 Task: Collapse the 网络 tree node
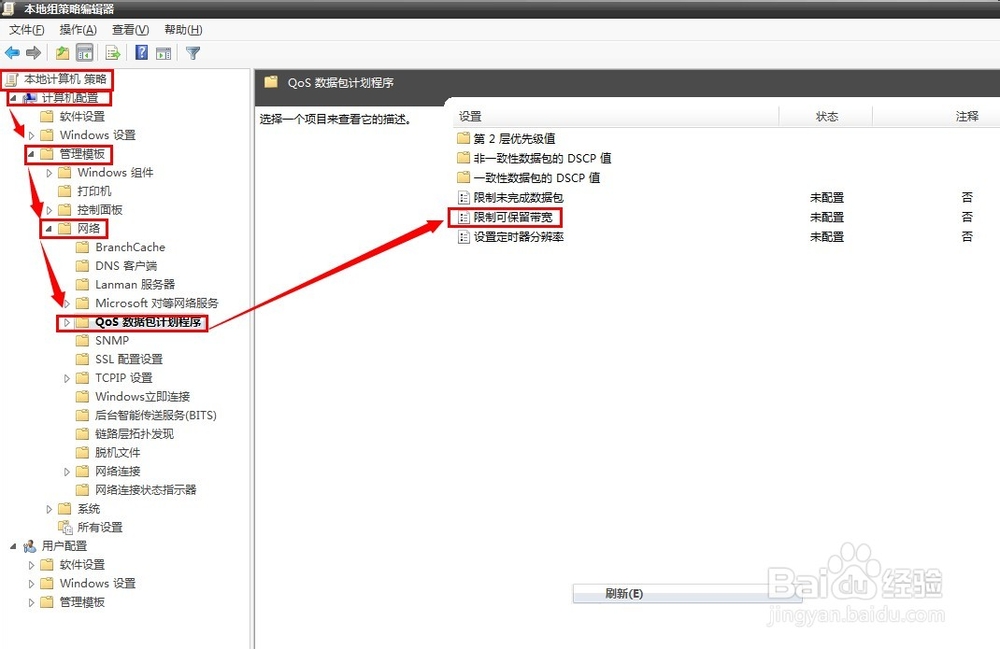(49, 228)
